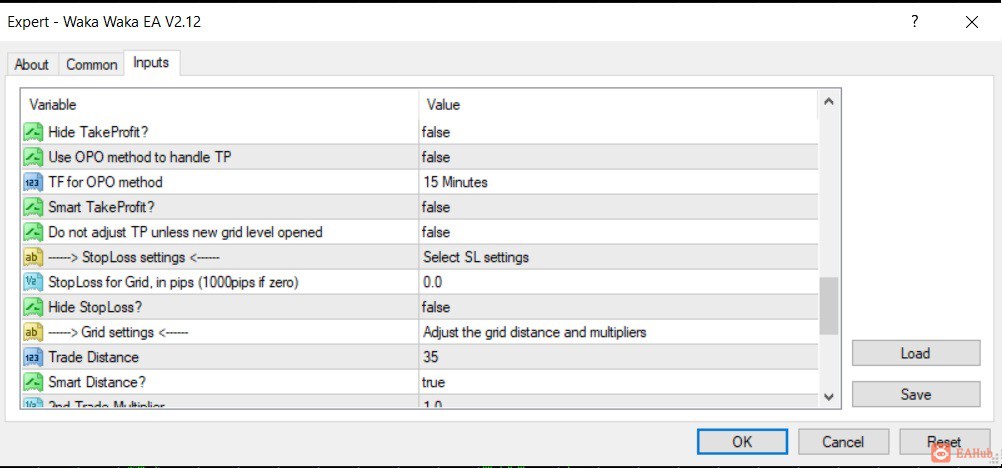The width and height of the screenshot is (1002, 468).
Task: Confirm settings with OK button
Action: point(742,442)
